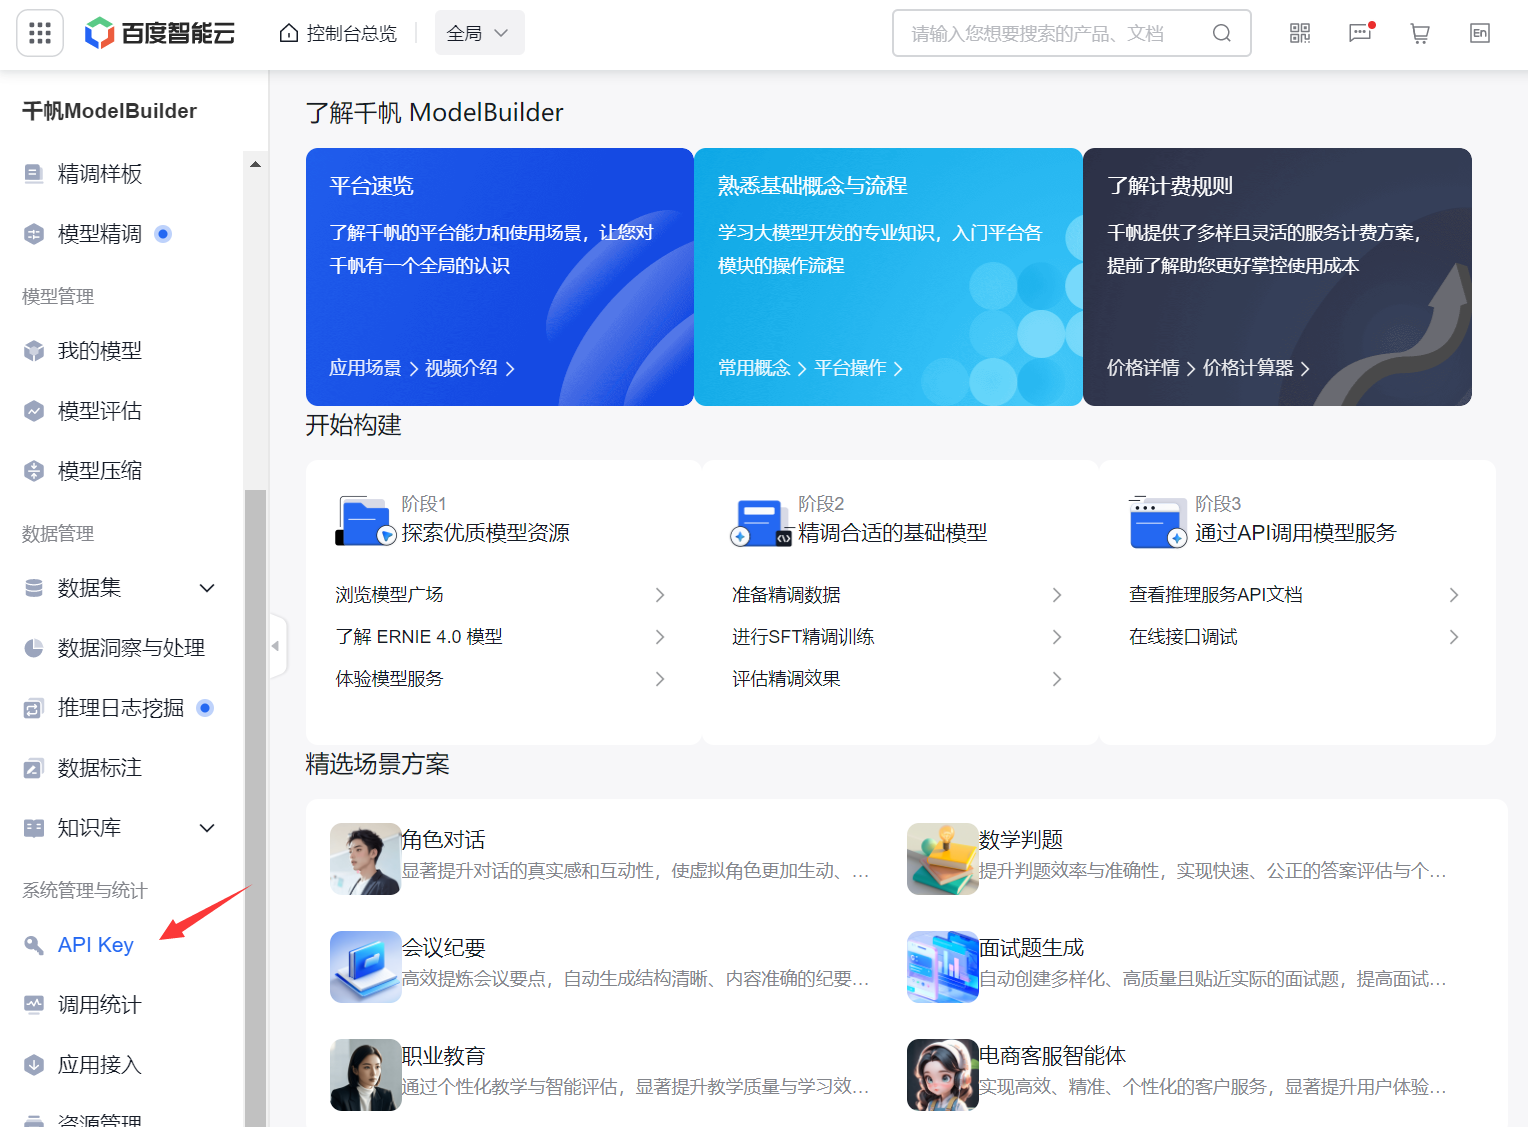
Task: Open 推理日志挖掘 in the sidebar
Action: coord(121,708)
